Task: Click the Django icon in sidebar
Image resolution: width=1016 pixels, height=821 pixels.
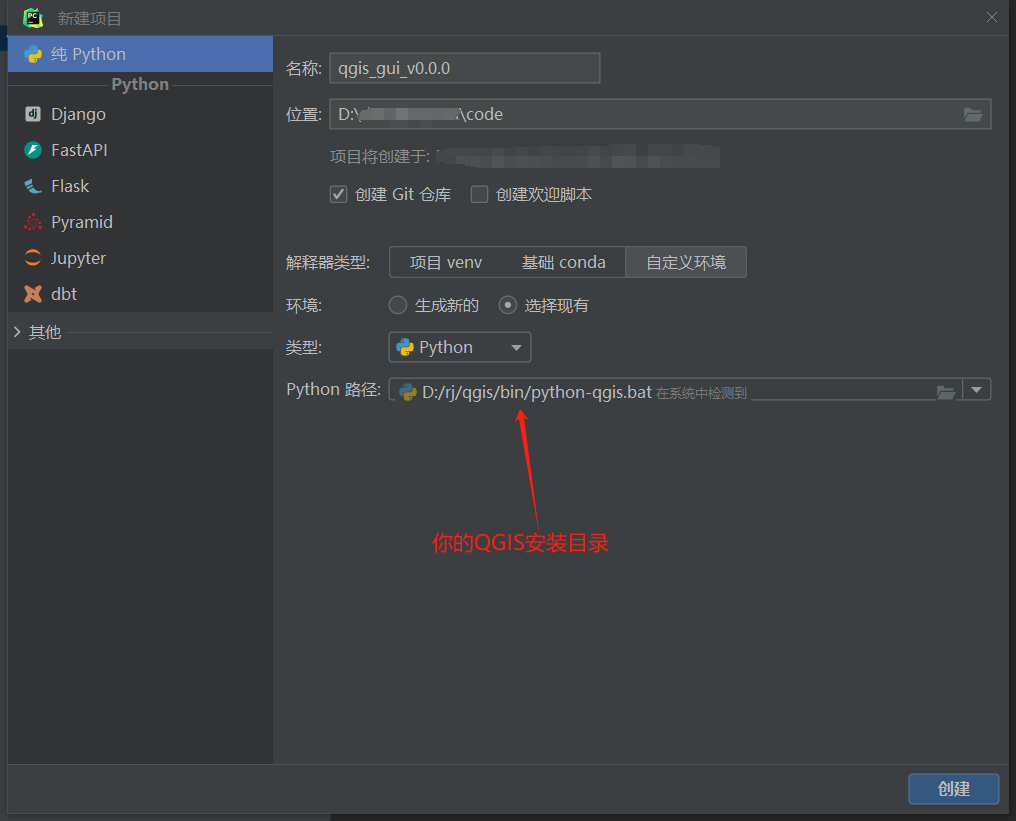Action: coord(33,114)
